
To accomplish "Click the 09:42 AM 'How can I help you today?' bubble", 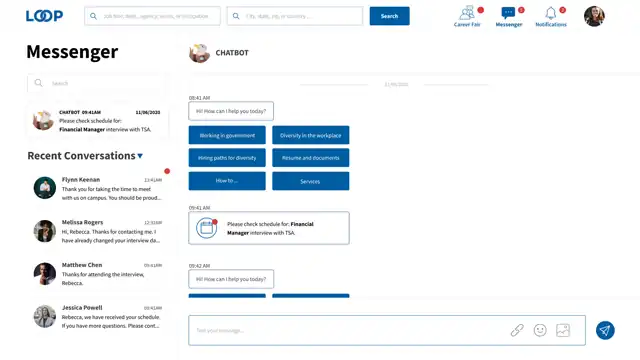I will point(231,279).
